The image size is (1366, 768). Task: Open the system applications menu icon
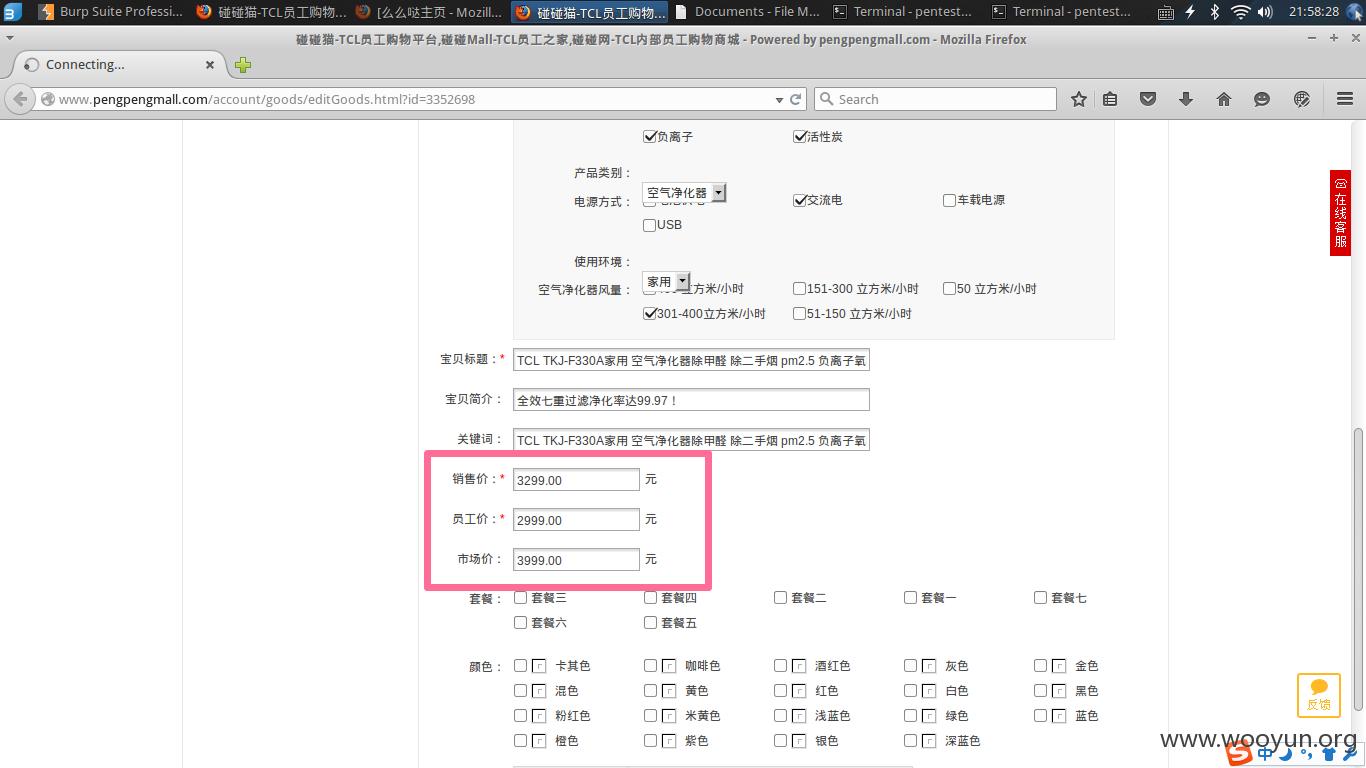tap(11, 12)
